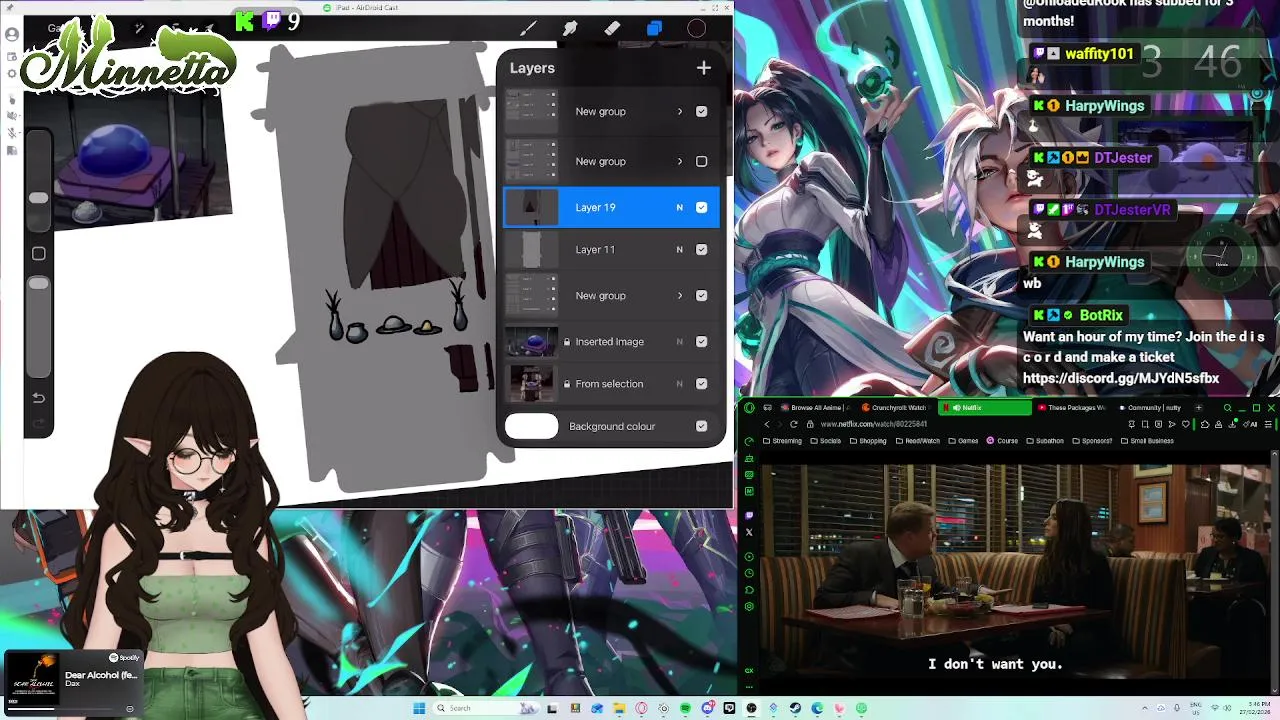The height and width of the screenshot is (720, 1280).
Task: Switch to These Packages YouTube tab
Action: [x=1073, y=408]
